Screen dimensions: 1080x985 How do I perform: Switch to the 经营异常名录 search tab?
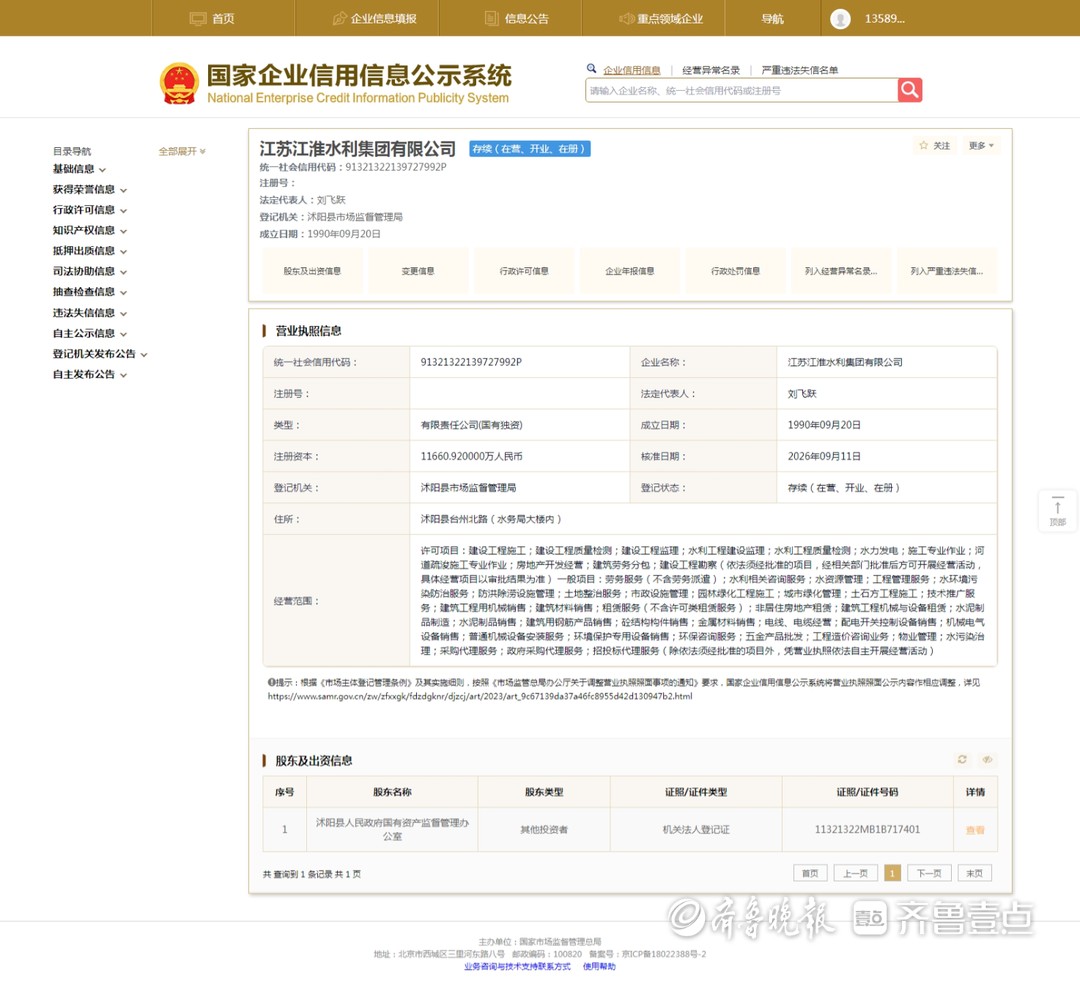pyautogui.click(x=711, y=70)
